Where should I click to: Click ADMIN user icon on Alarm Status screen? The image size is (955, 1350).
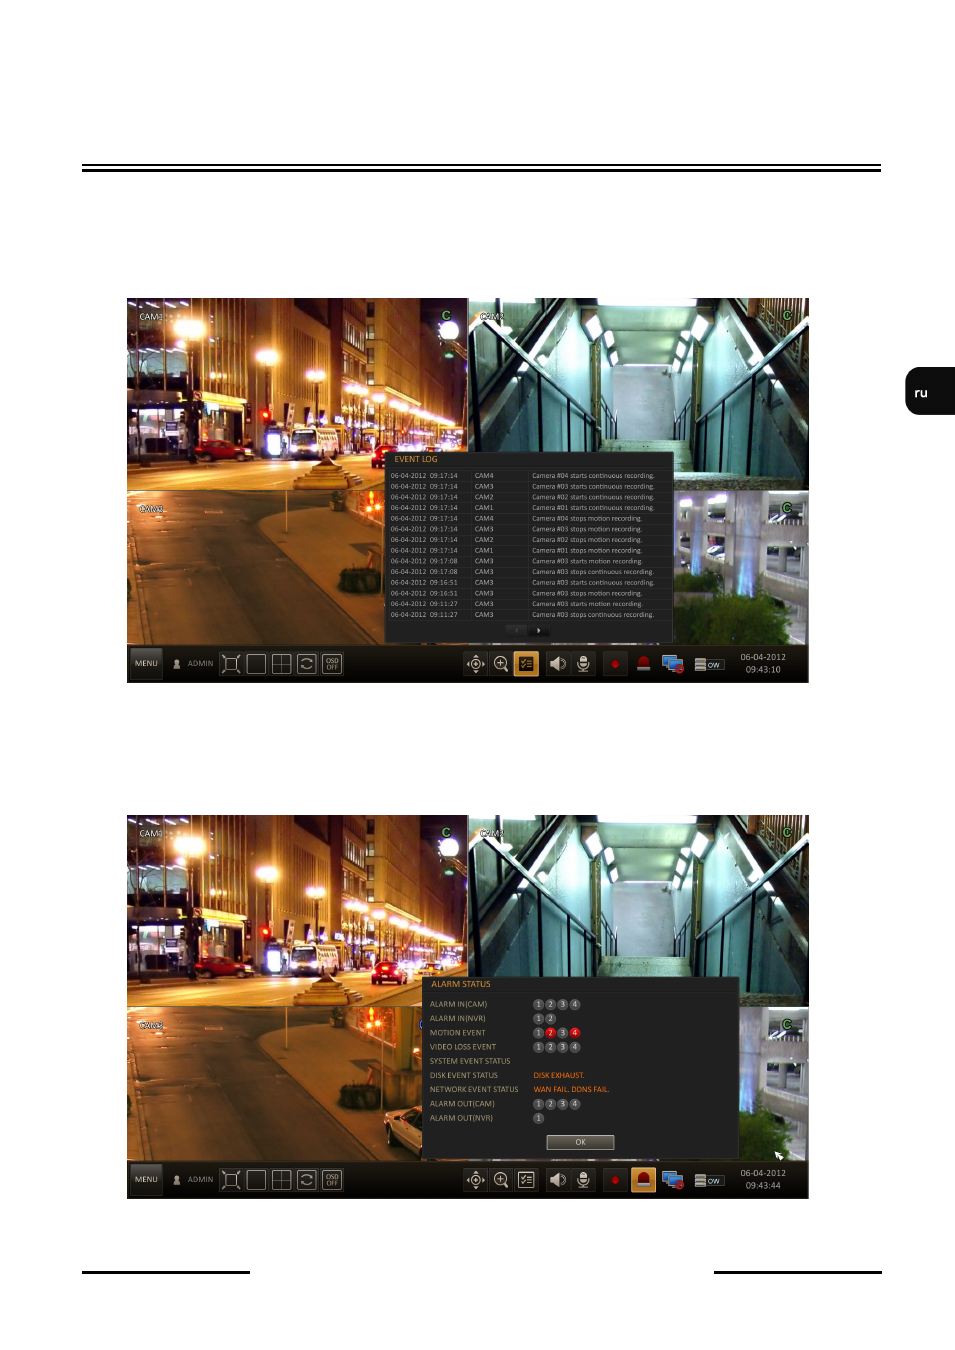pos(177,1180)
